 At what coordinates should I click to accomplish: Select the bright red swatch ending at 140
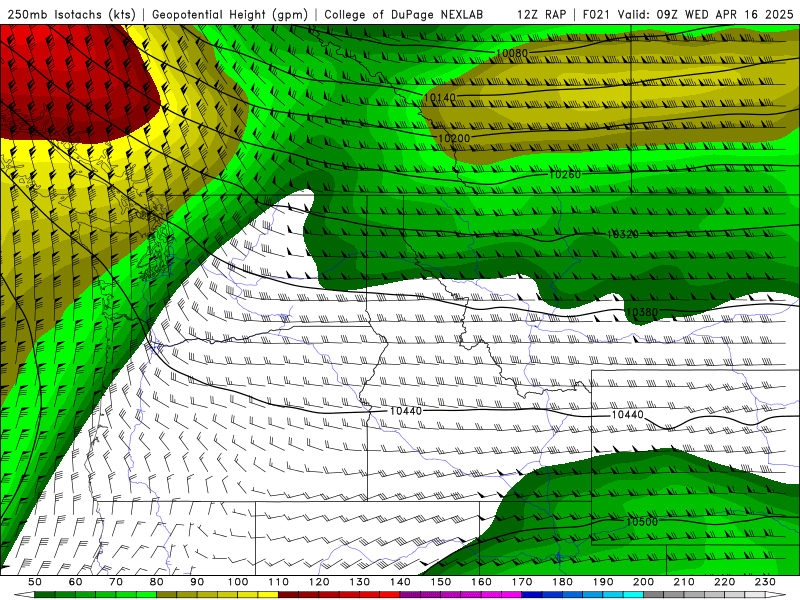tap(390, 595)
